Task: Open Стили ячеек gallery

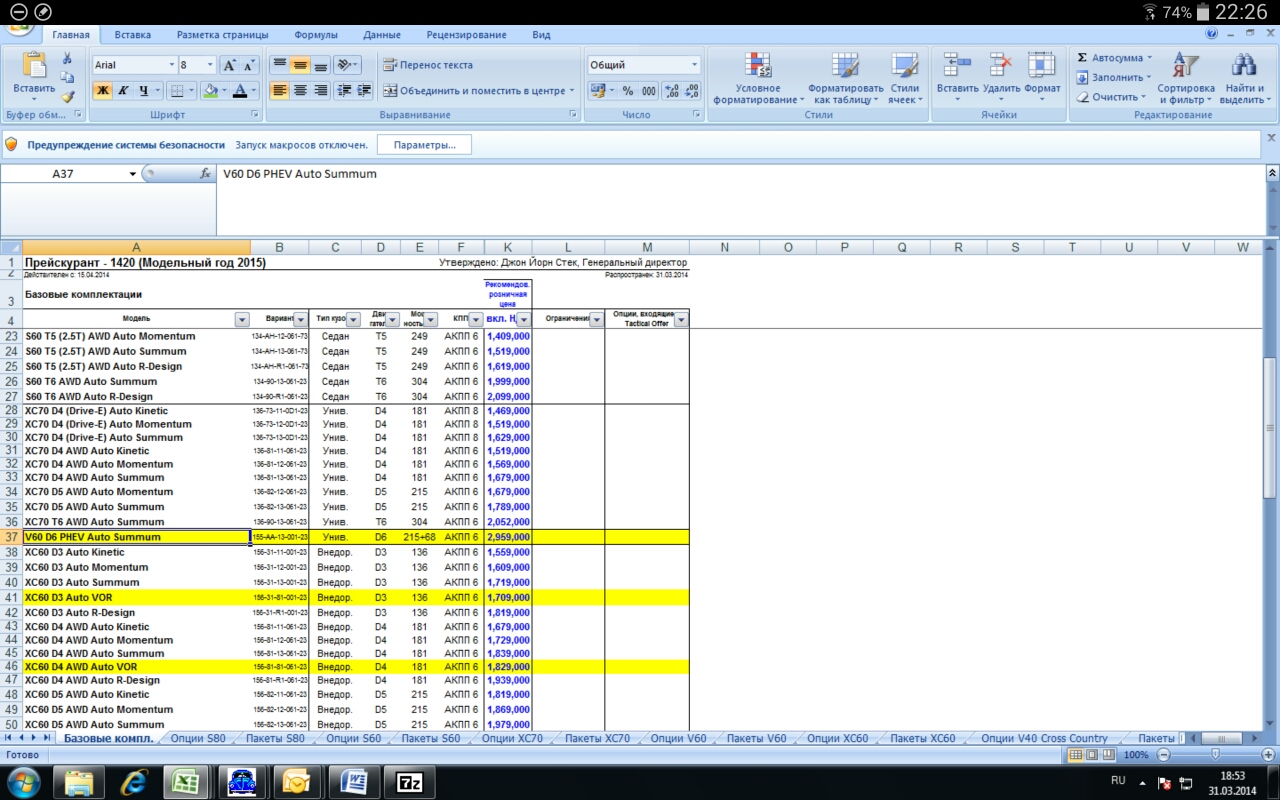Action: (905, 78)
